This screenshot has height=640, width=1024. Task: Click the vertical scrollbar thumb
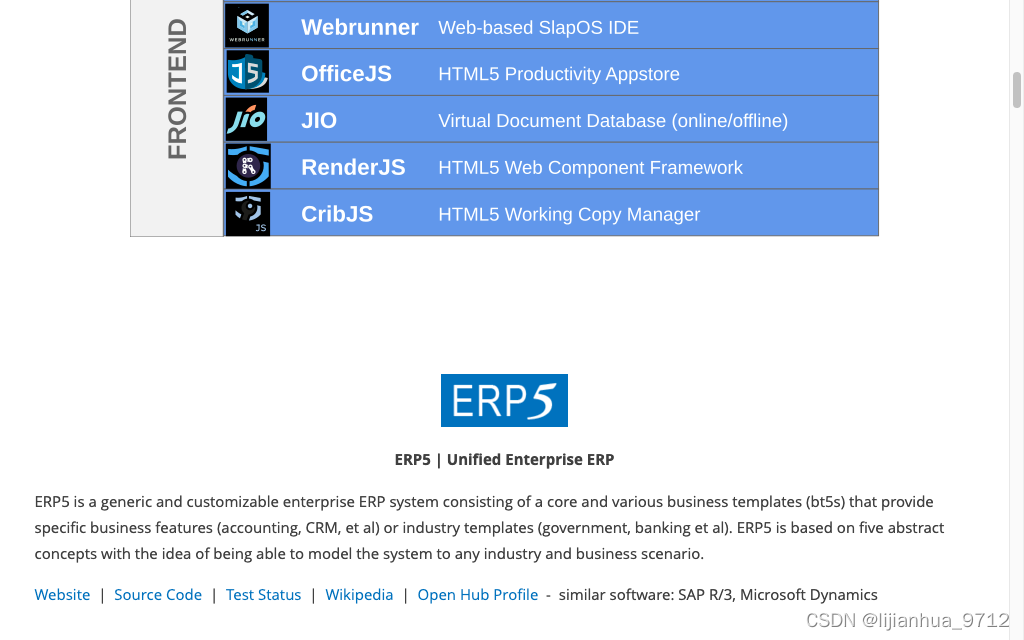pyautogui.click(x=1016, y=88)
